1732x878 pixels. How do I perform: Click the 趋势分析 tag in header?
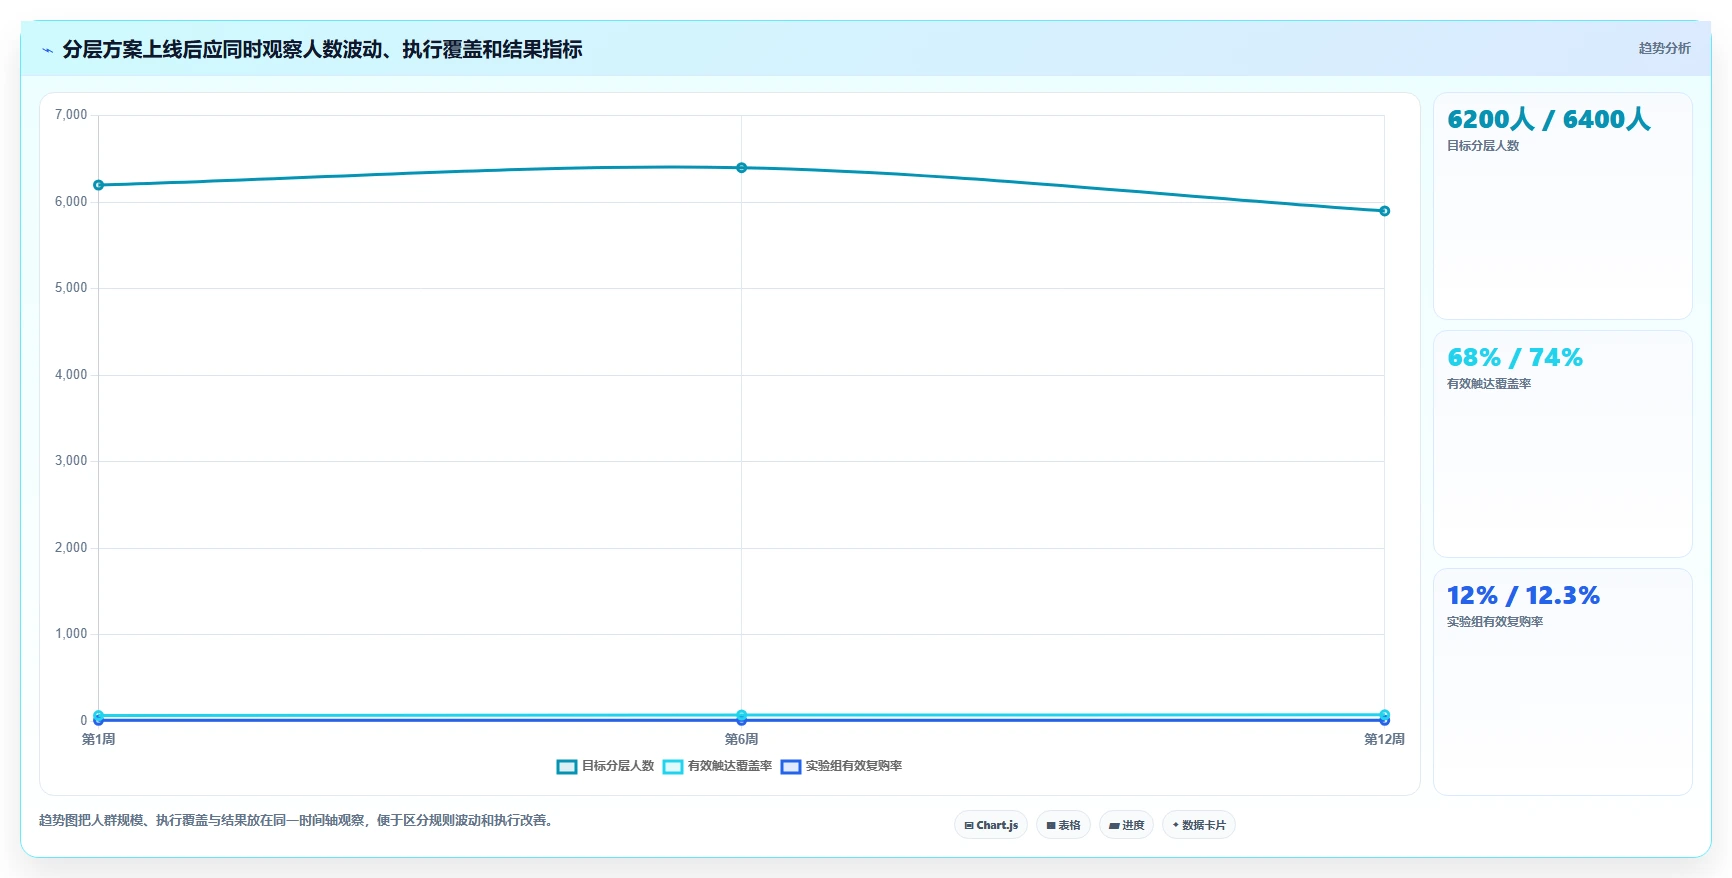click(x=1664, y=48)
